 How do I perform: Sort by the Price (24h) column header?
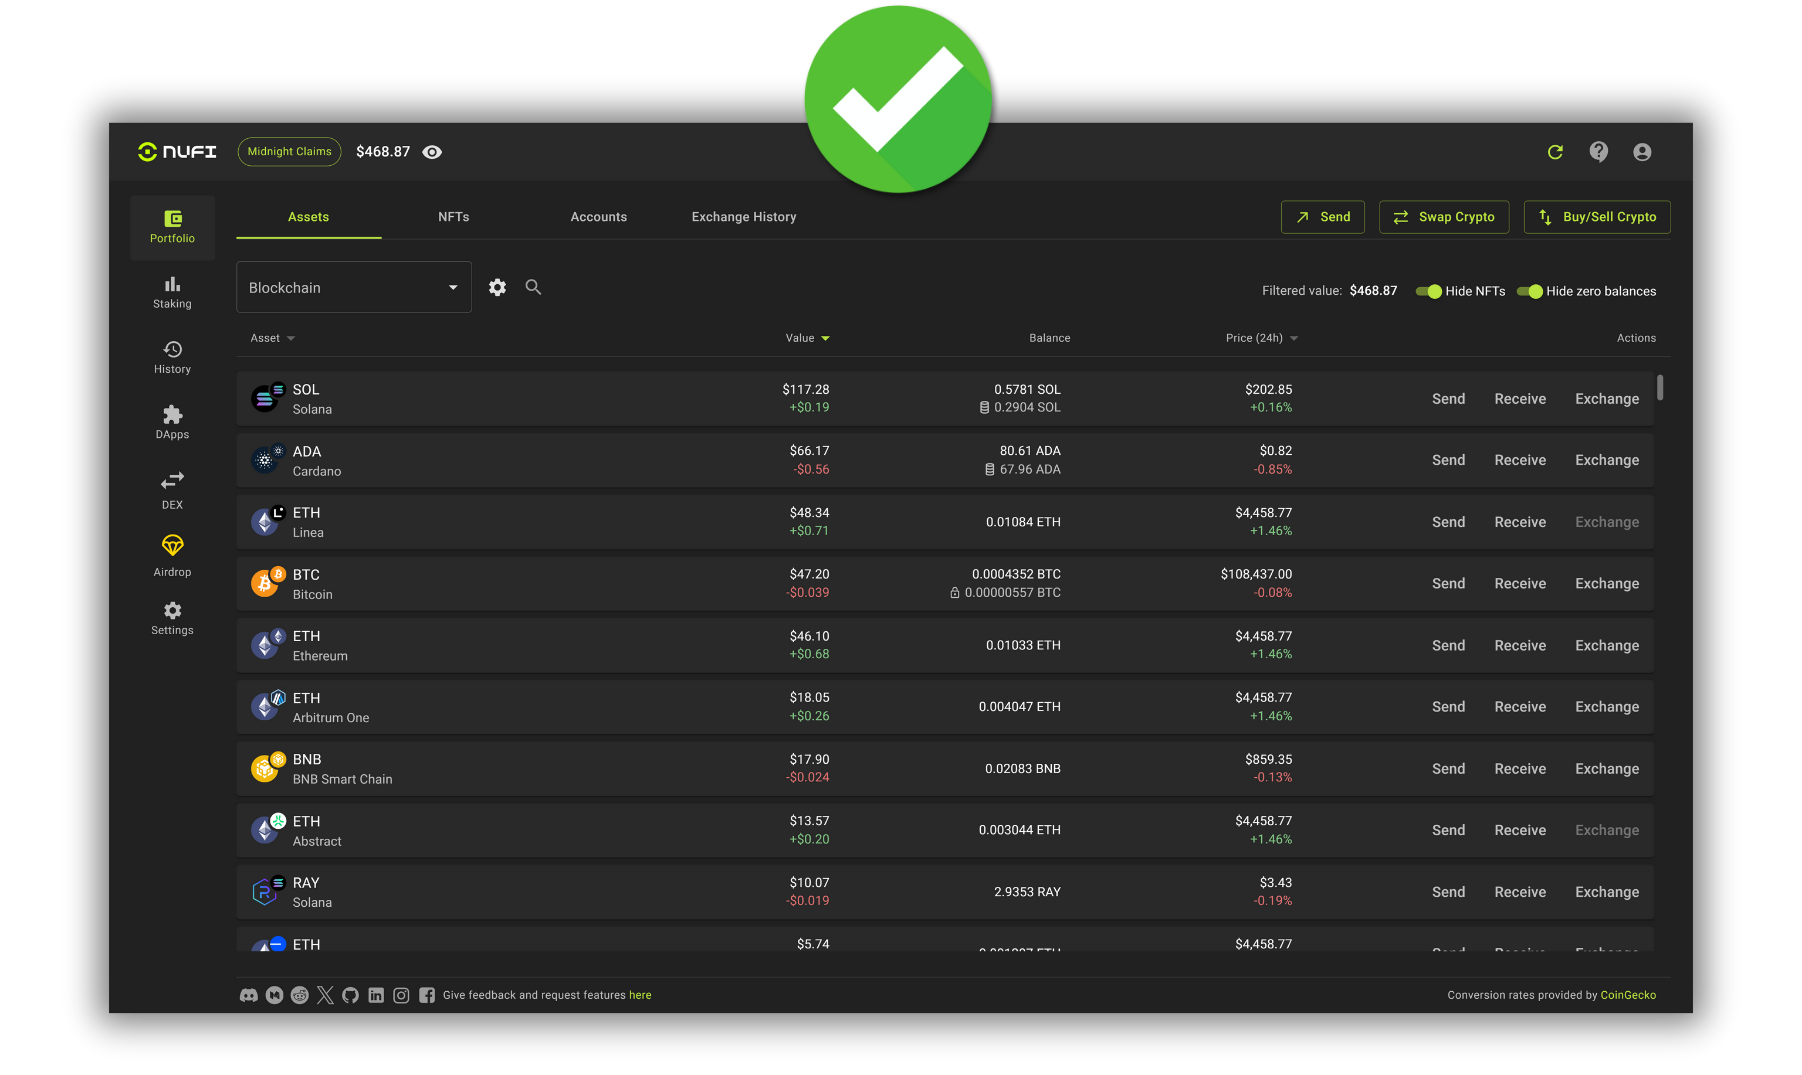(1262, 338)
